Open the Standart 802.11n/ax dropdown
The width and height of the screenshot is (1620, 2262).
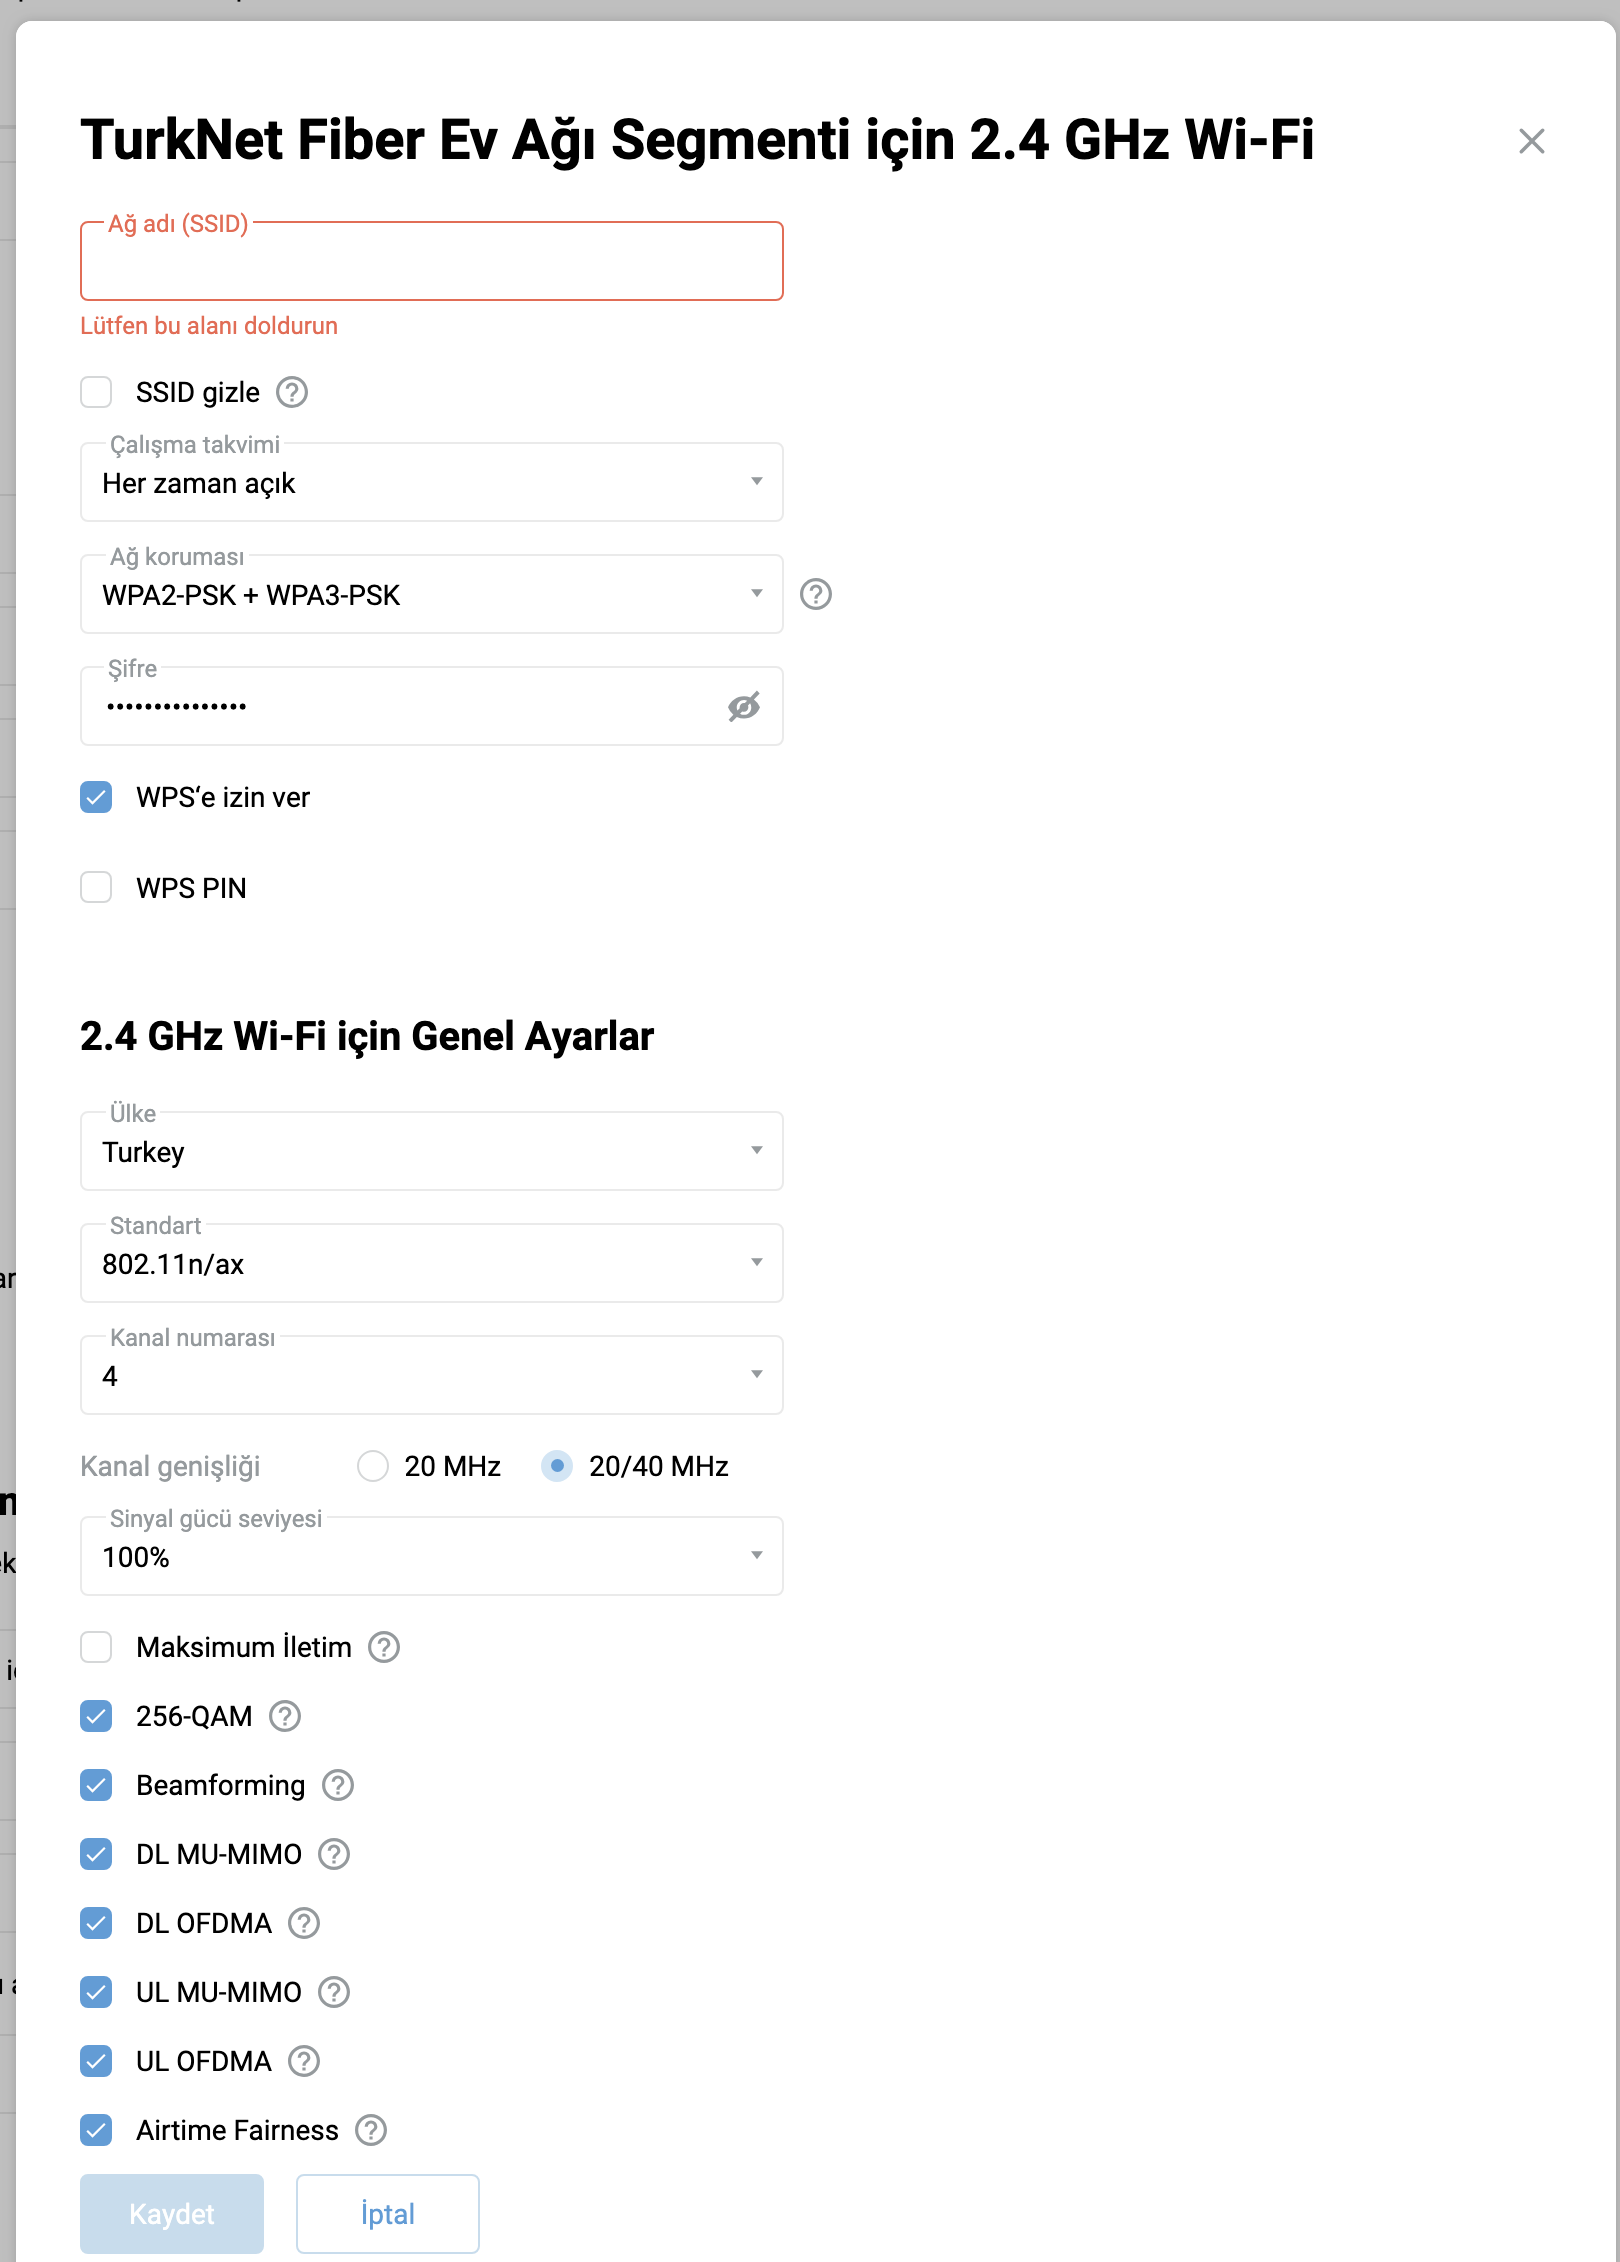coord(432,1263)
